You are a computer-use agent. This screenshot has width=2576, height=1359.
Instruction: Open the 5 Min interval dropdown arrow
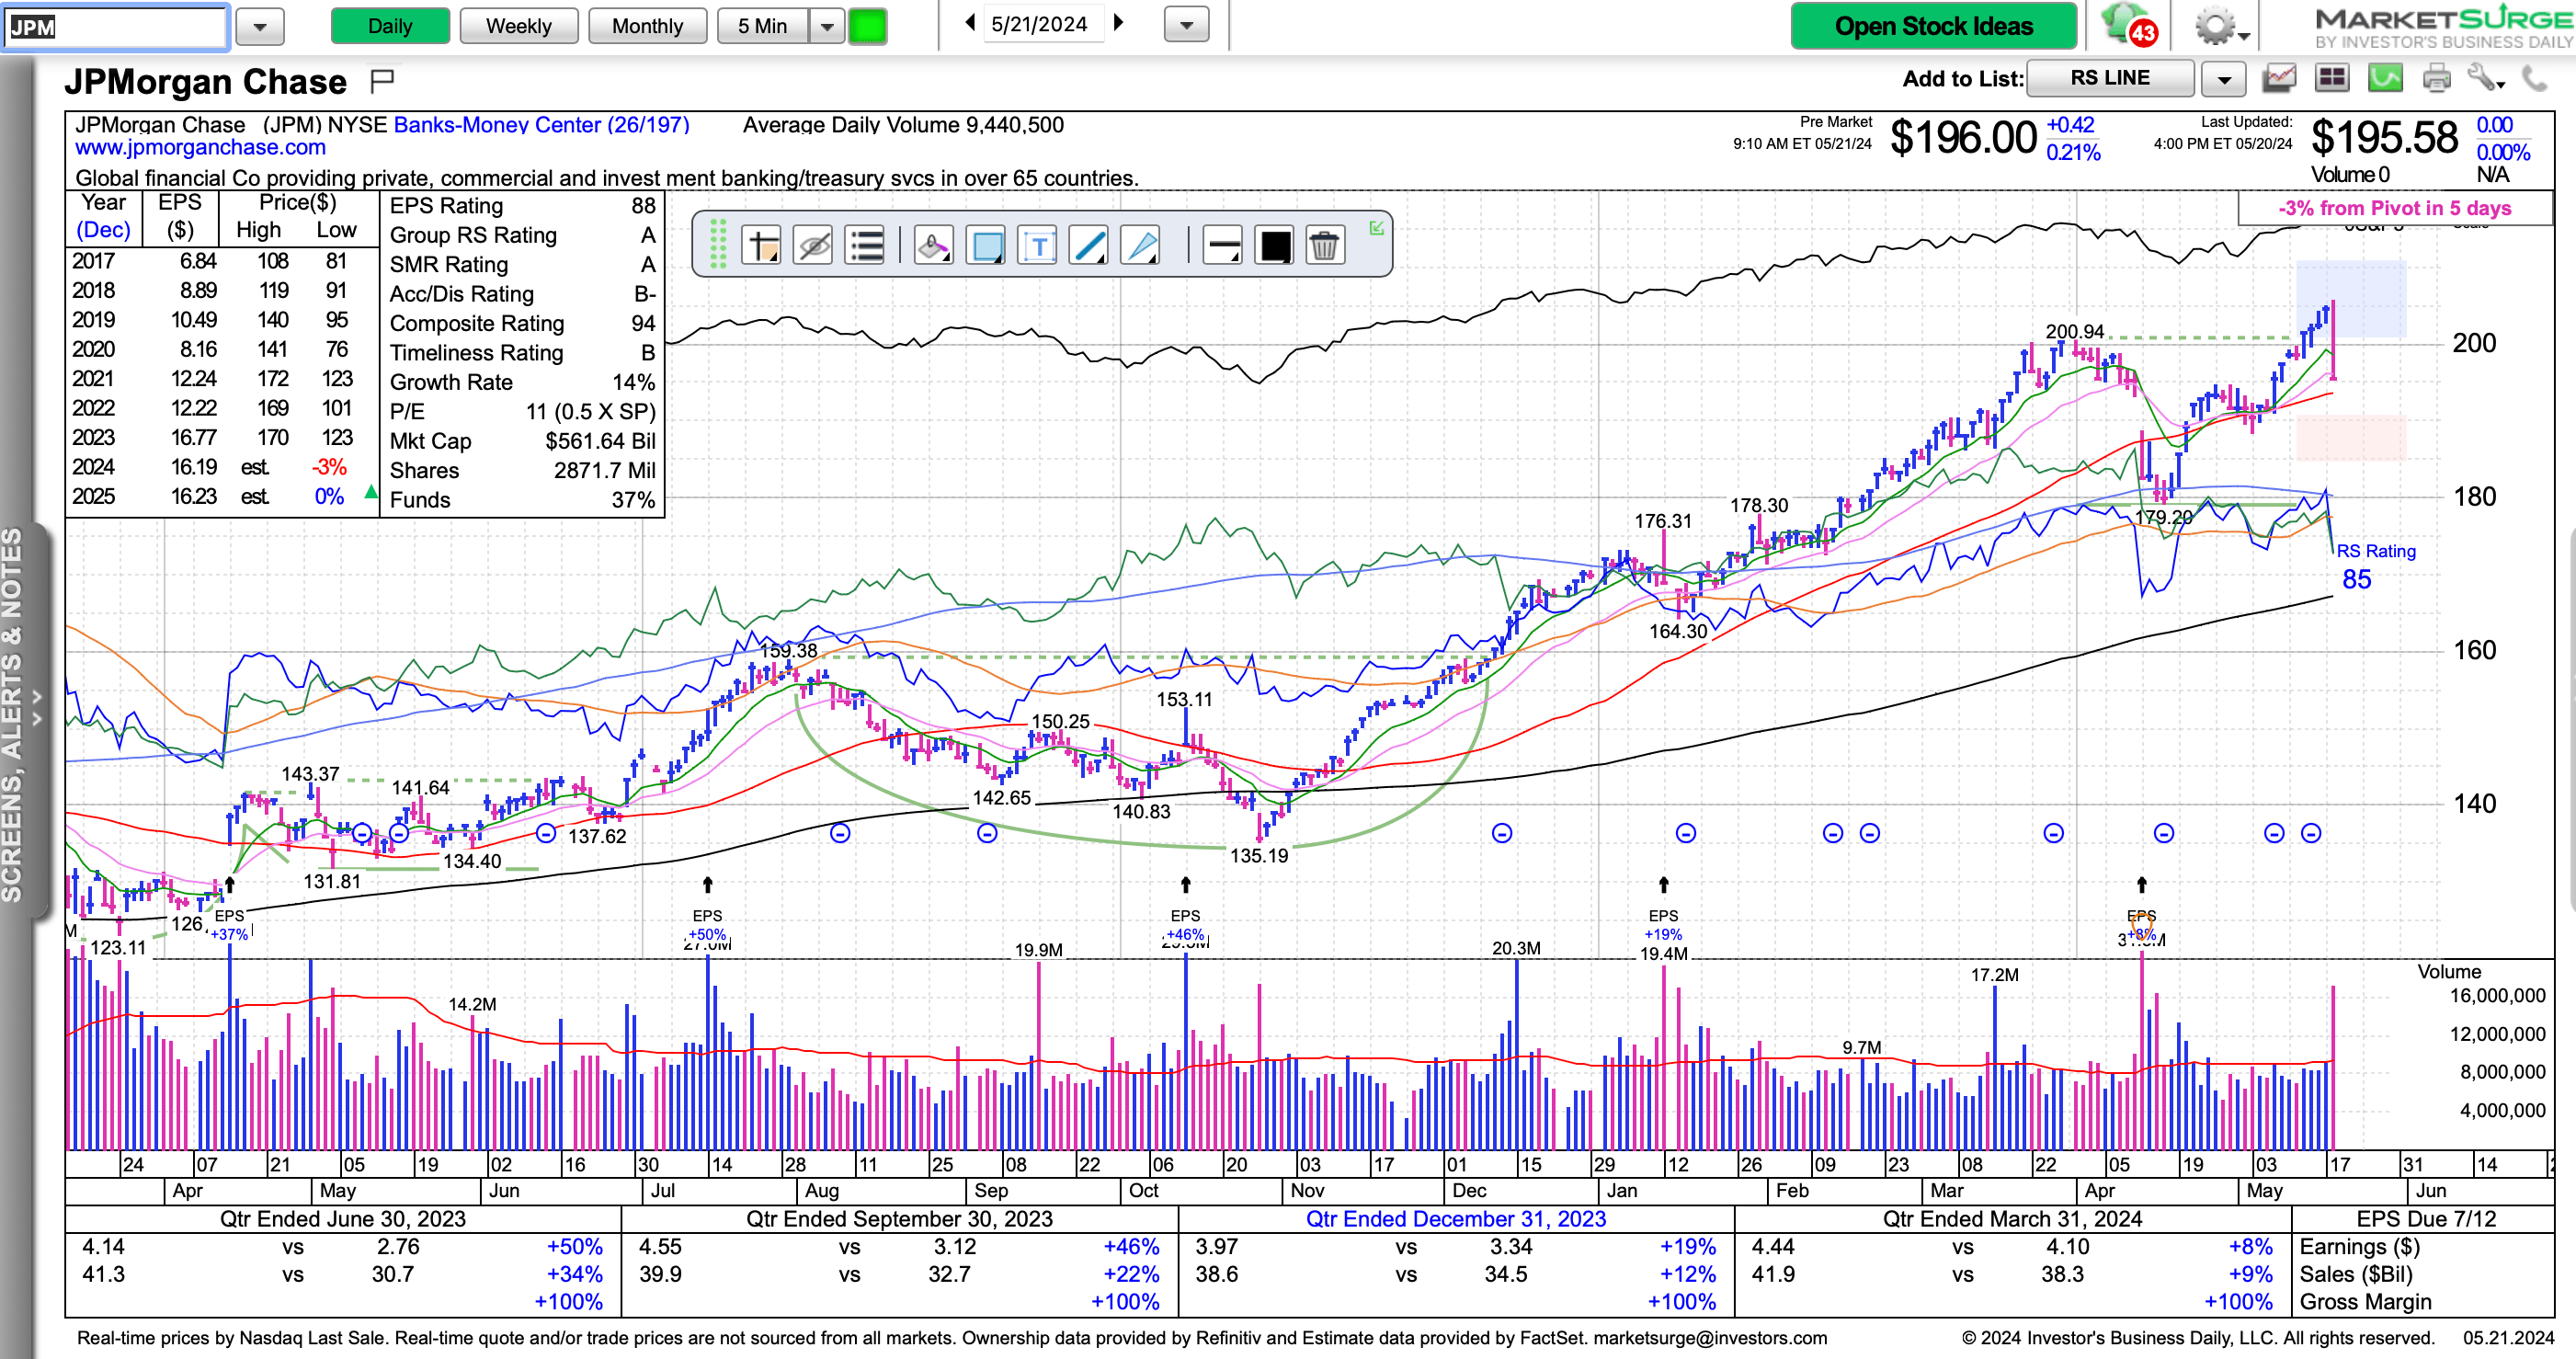point(827,26)
